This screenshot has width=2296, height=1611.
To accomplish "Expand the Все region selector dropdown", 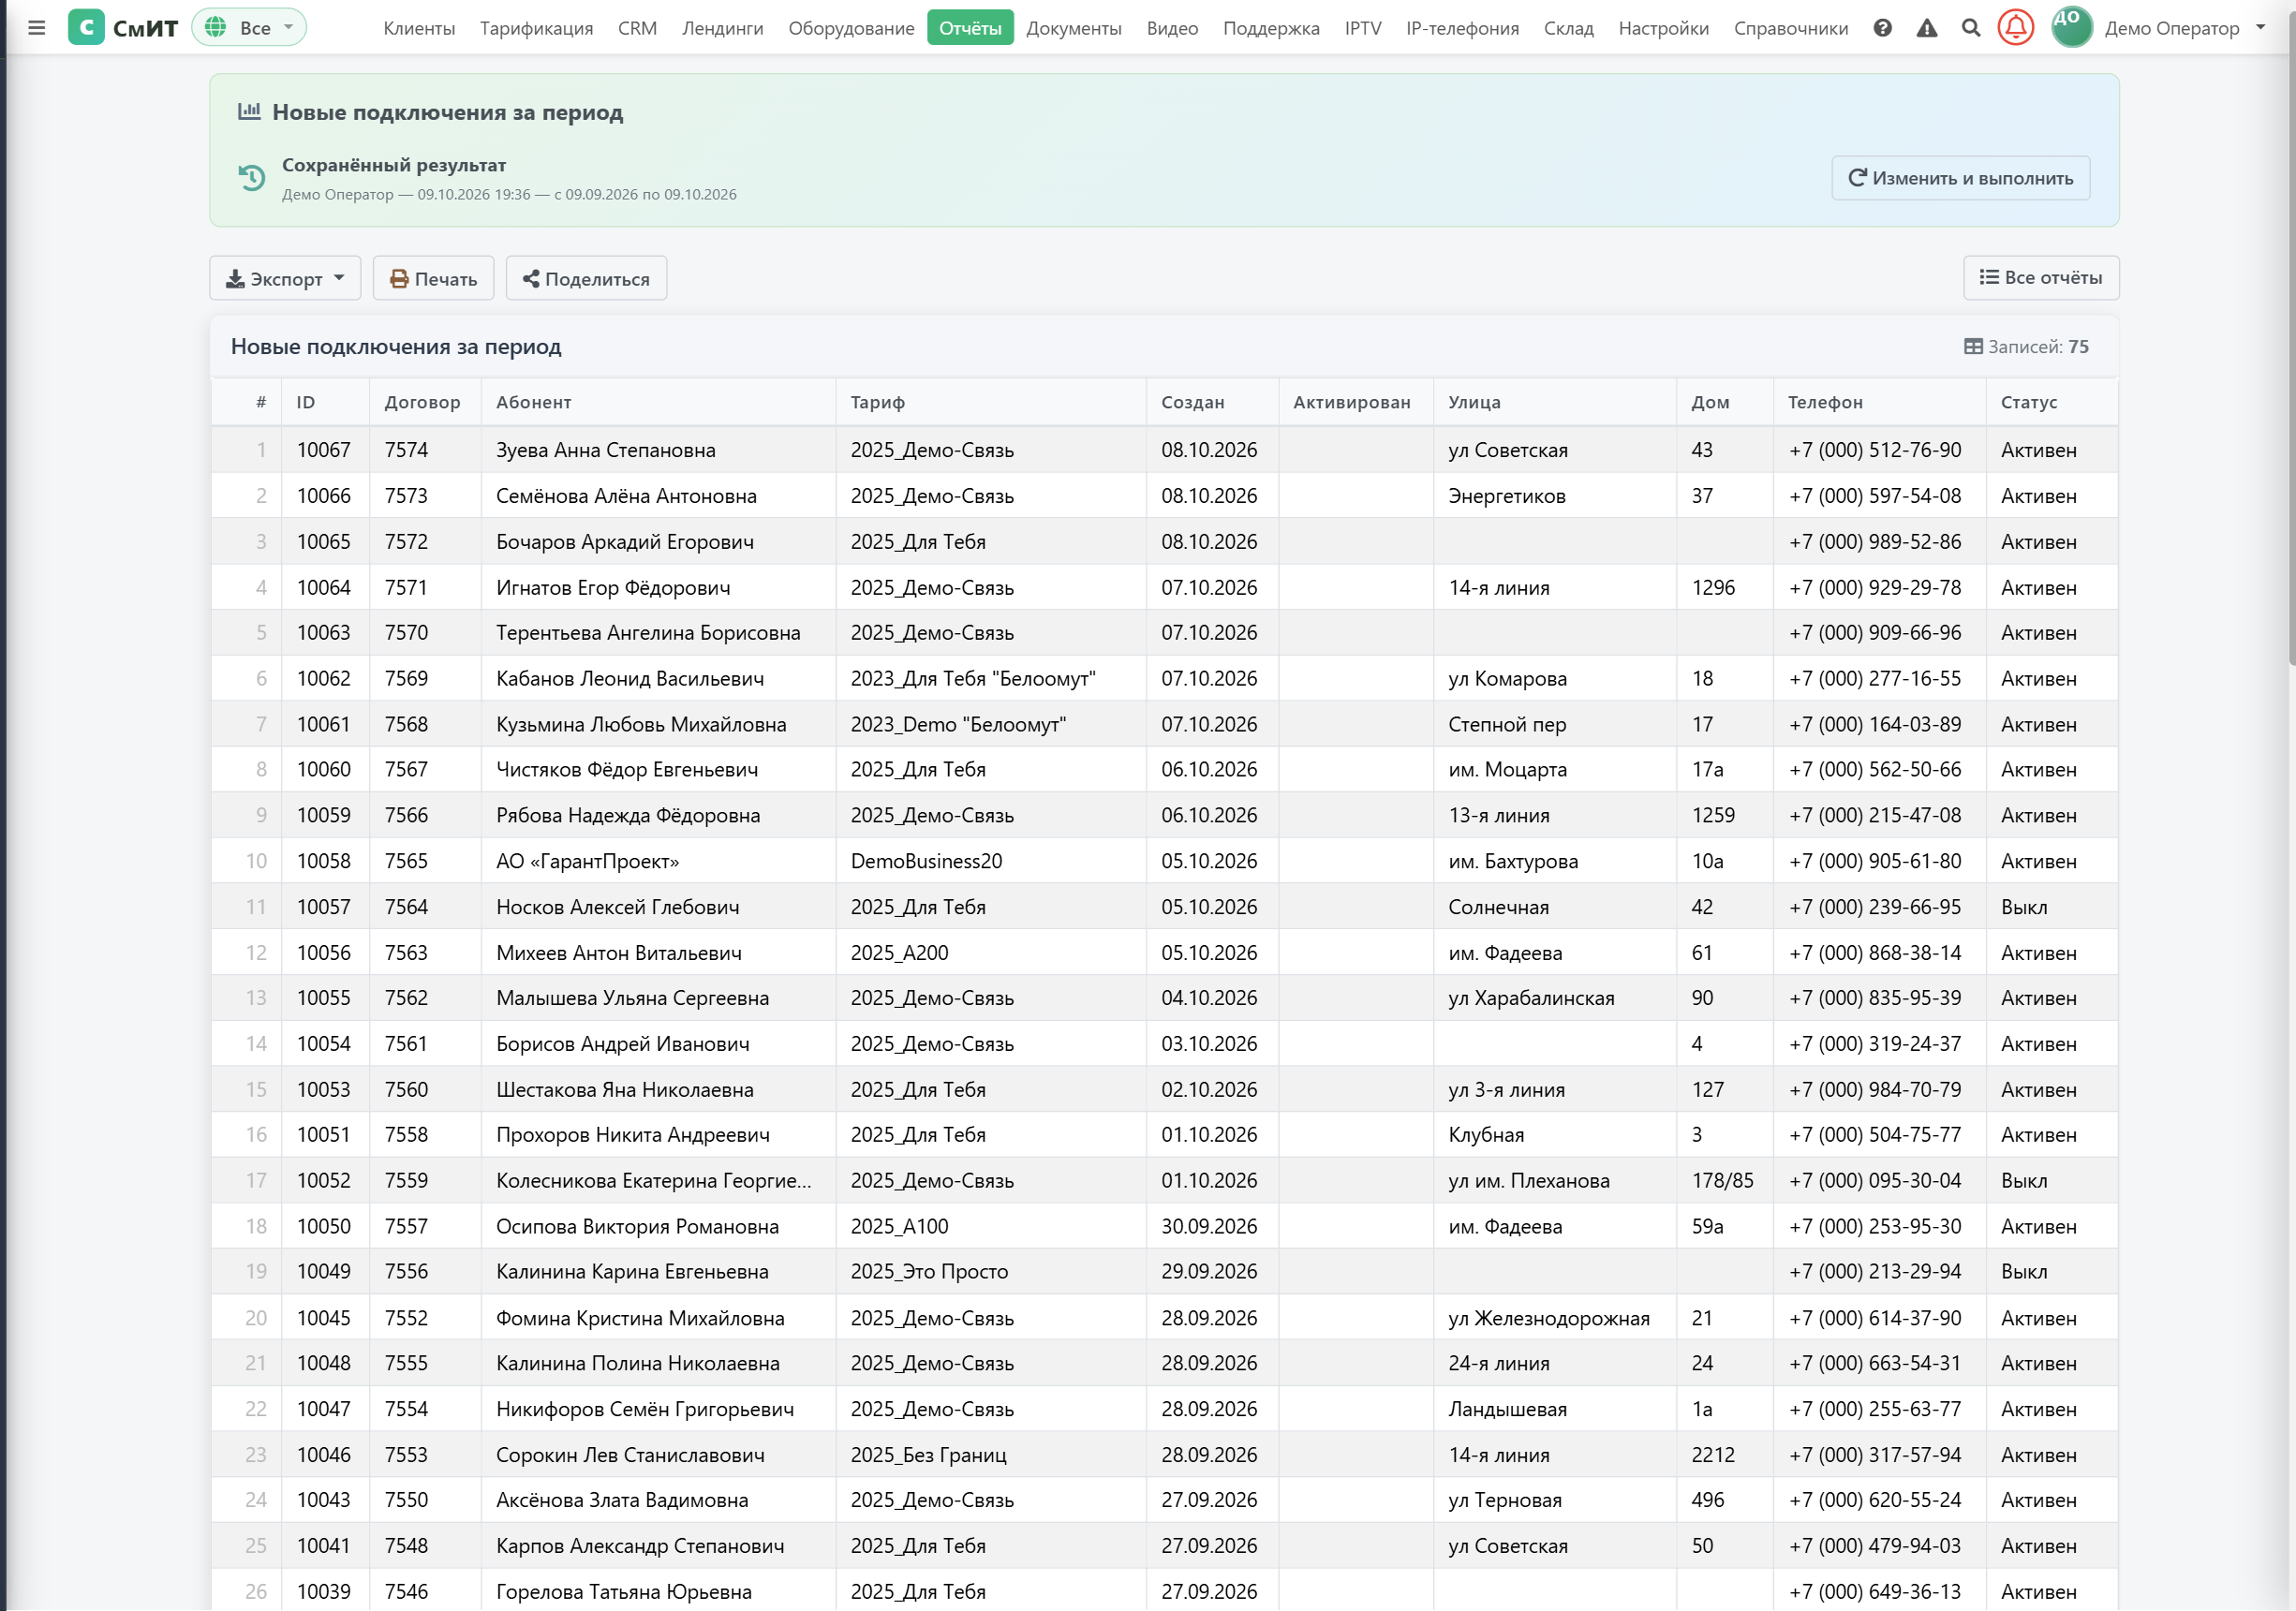I will pyautogui.click(x=249, y=27).
